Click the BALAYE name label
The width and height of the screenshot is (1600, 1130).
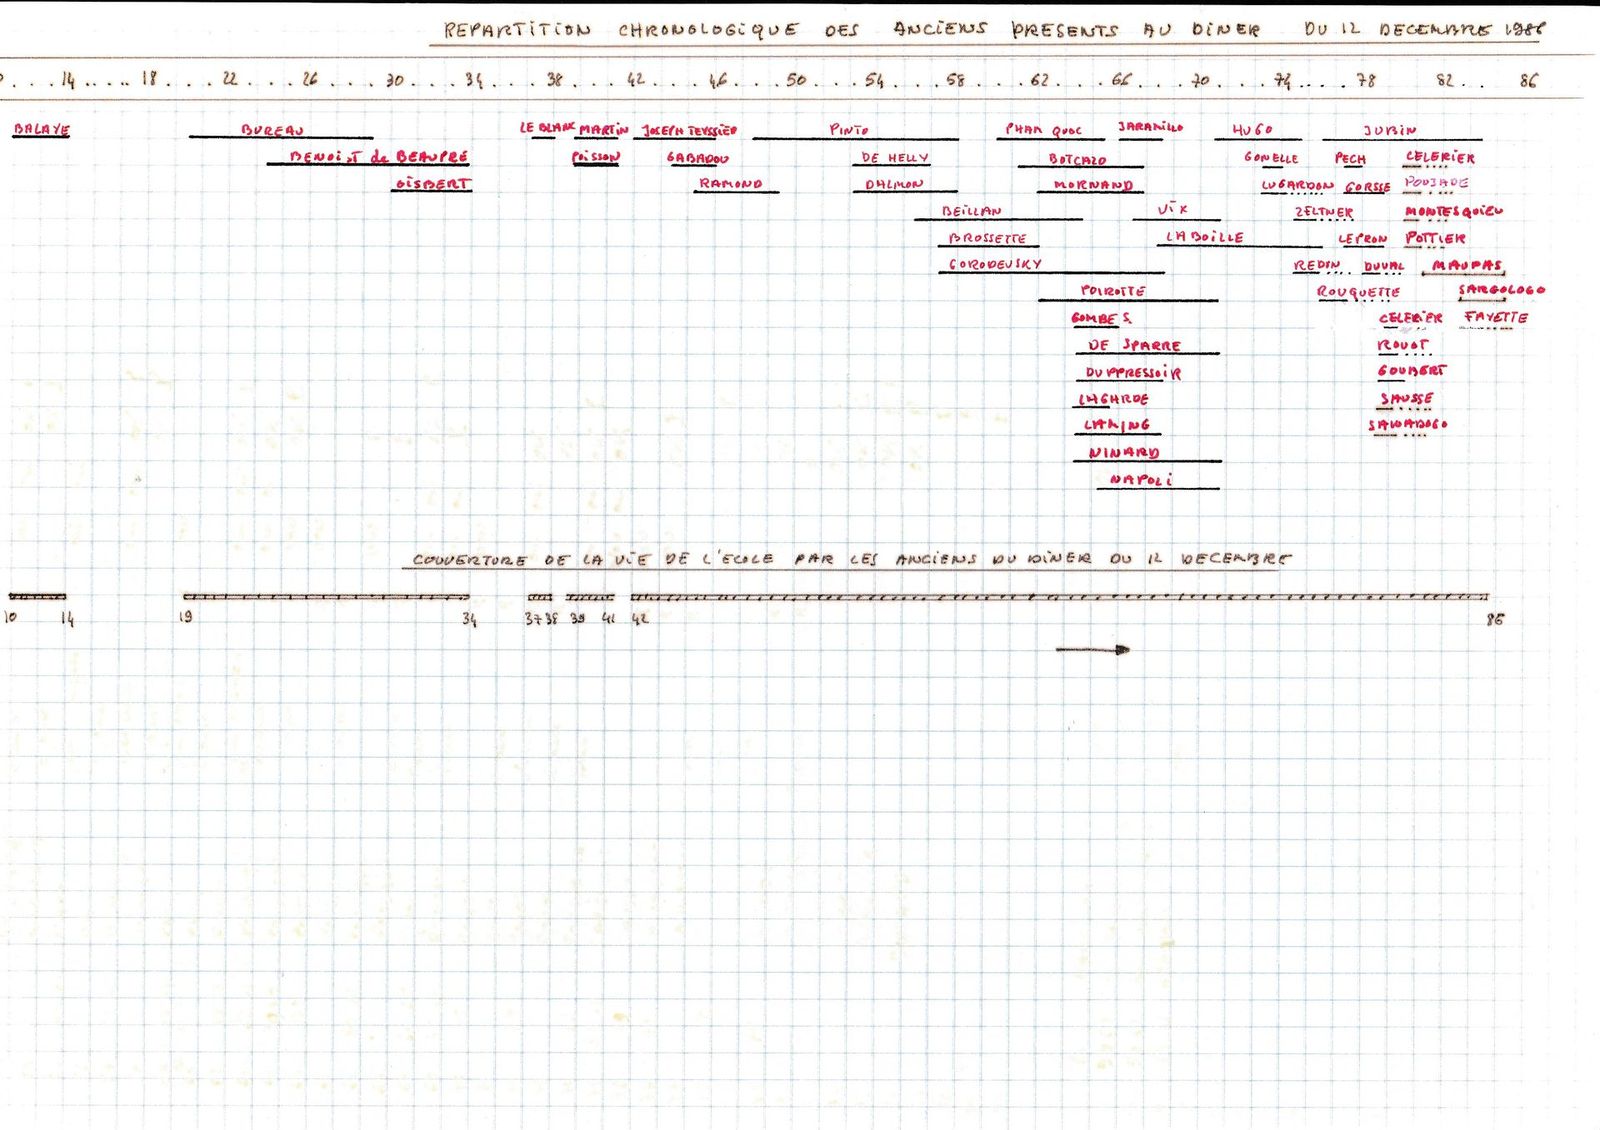click(x=41, y=130)
